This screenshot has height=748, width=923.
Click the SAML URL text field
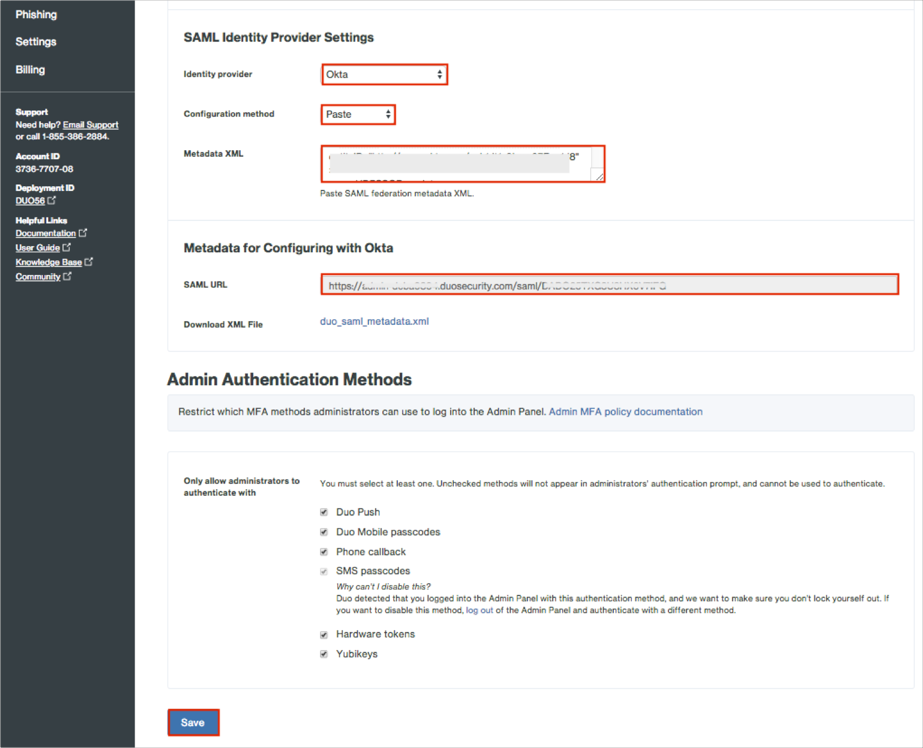pos(609,285)
